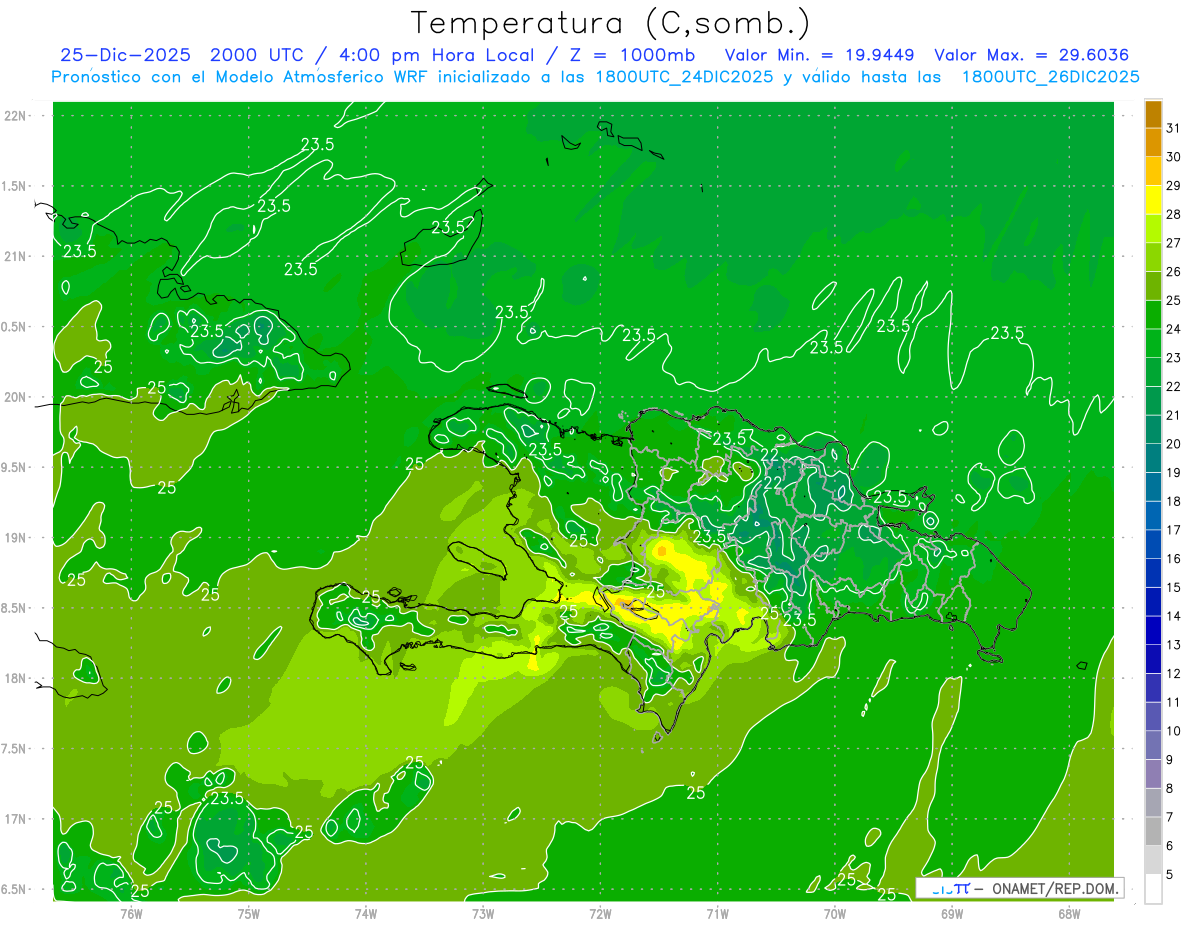Click the '75W' longitude axis label
Image resolution: width=1200 pixels, height=927 pixels.
click(x=248, y=913)
